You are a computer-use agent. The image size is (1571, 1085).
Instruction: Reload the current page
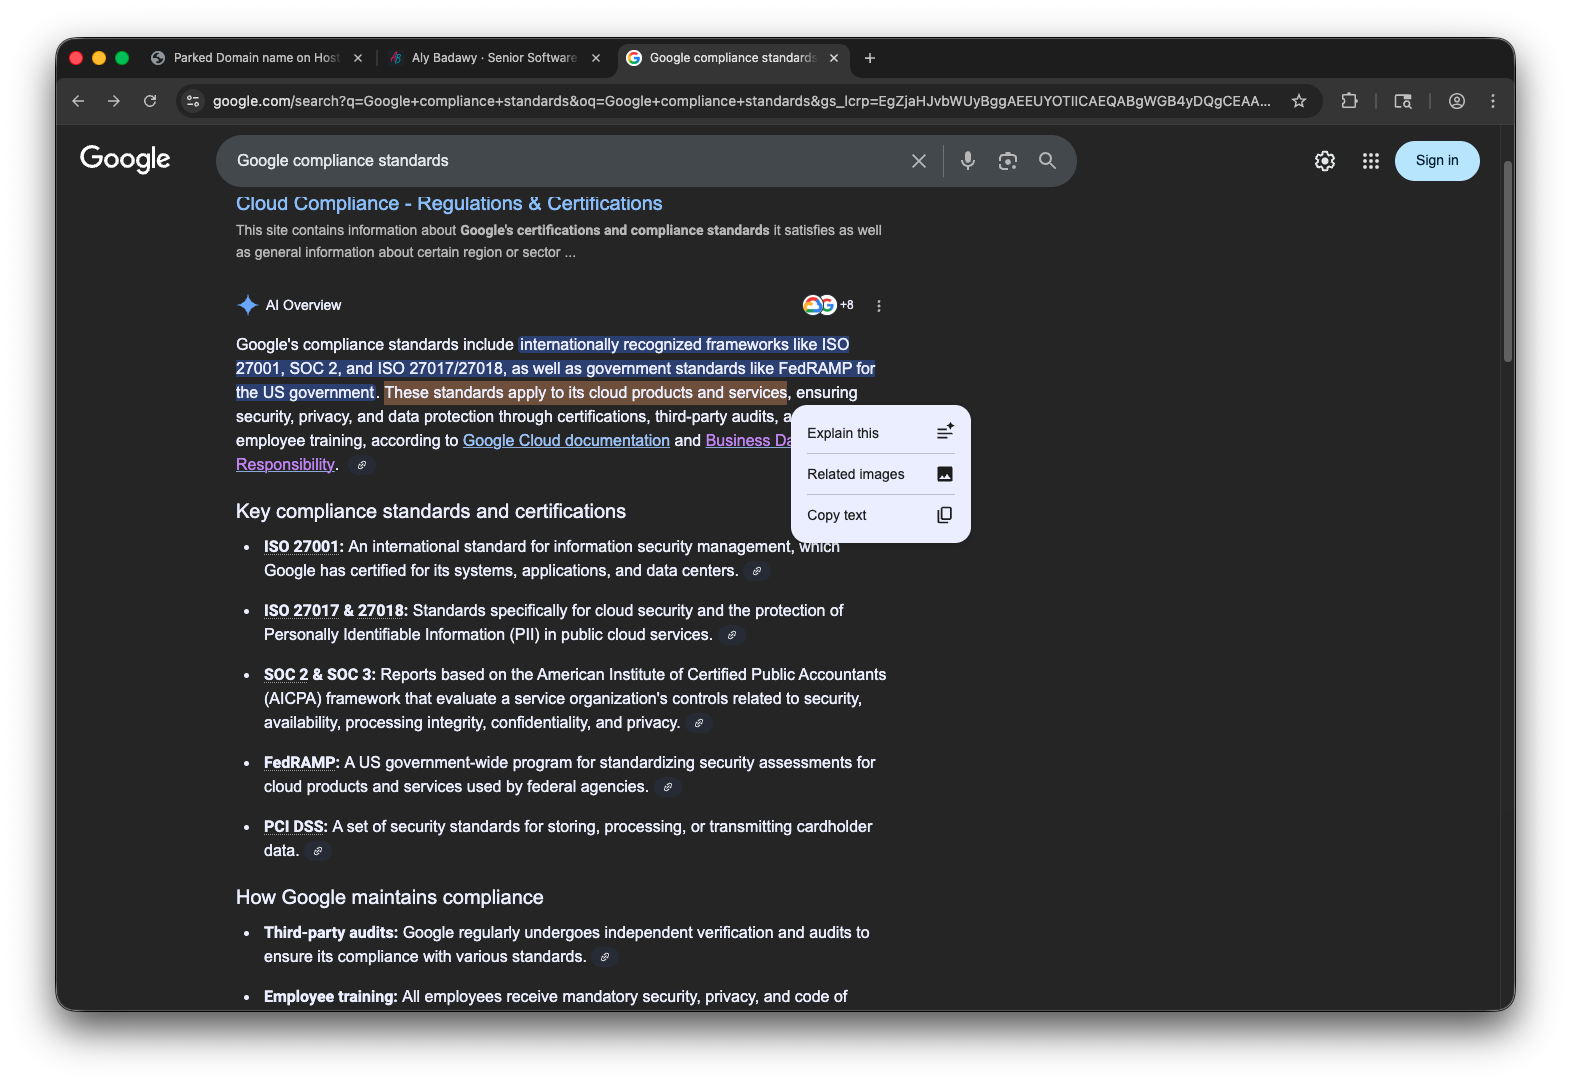click(150, 101)
